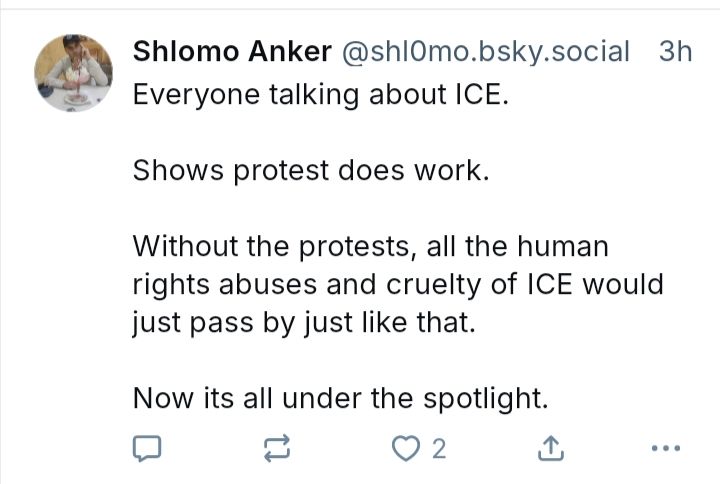Click the 3h timestamp
This screenshot has height=484, width=720.
click(676, 51)
